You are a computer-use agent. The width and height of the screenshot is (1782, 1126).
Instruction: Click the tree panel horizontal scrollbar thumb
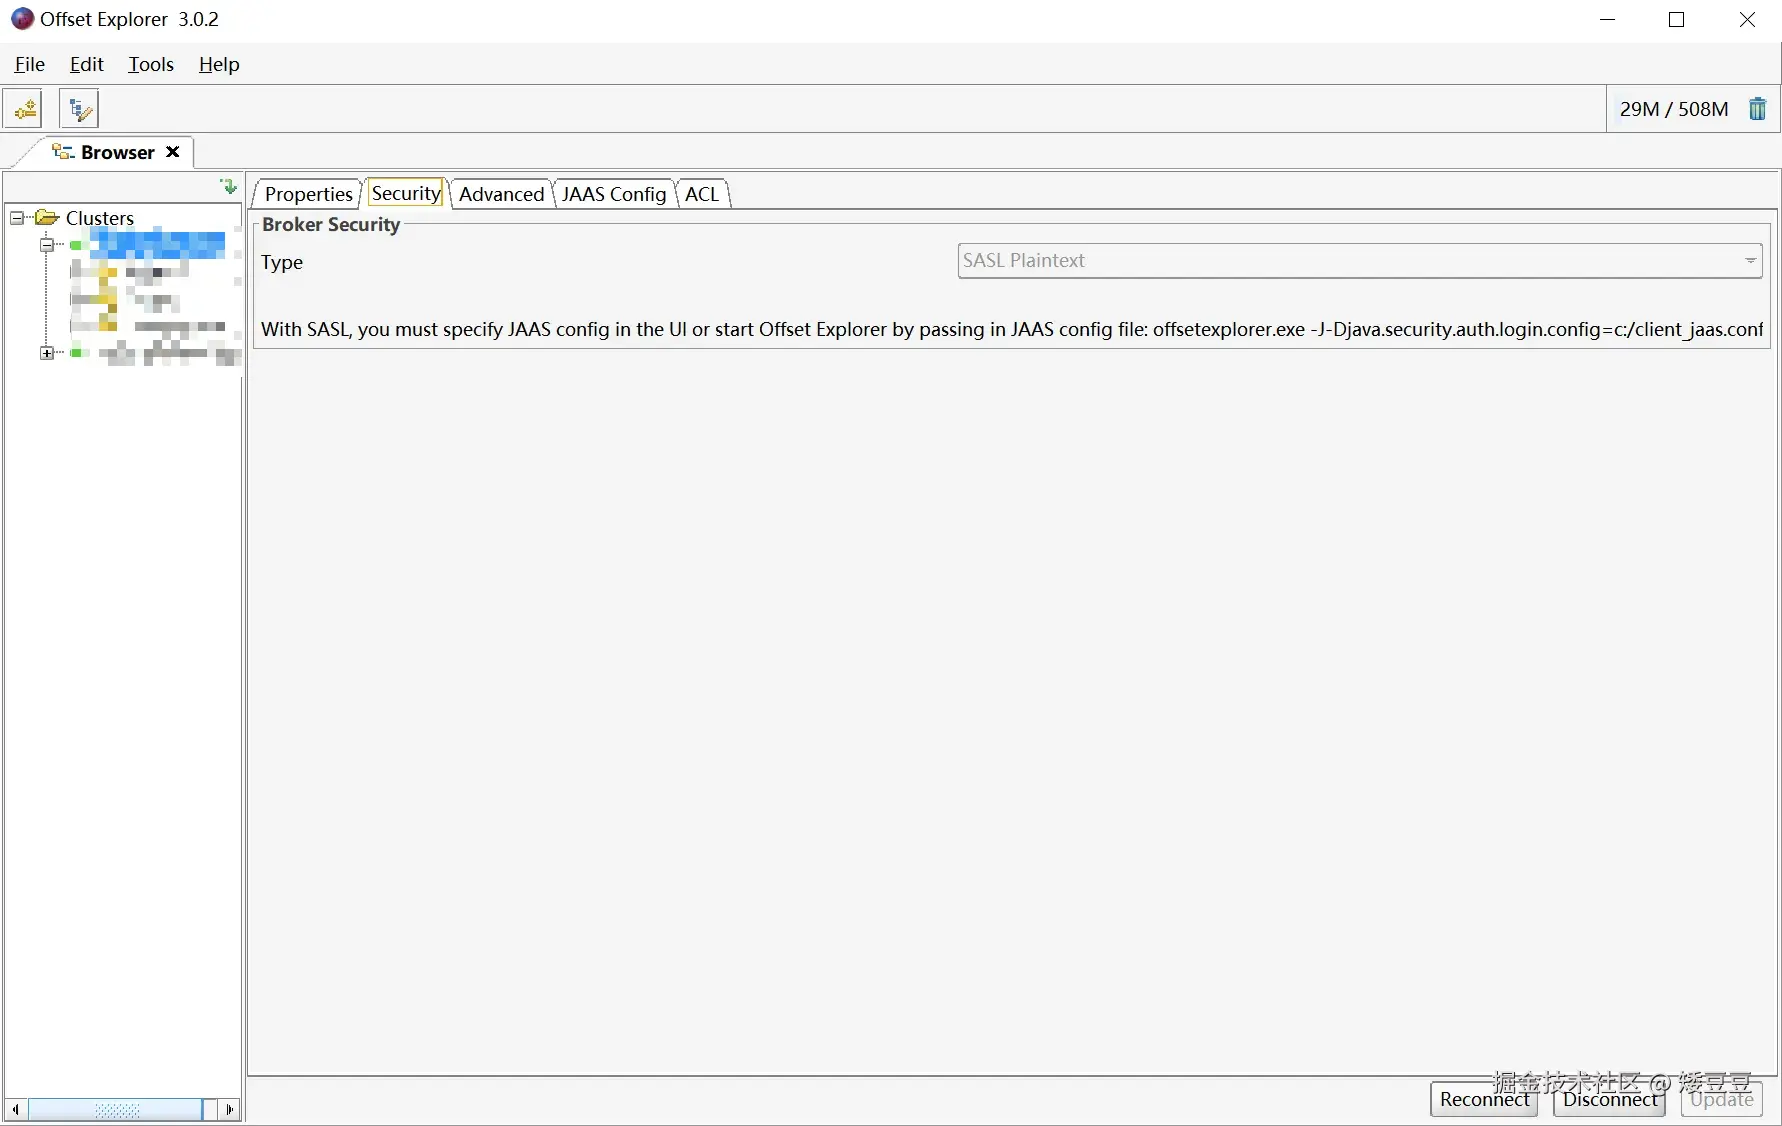(x=117, y=1109)
